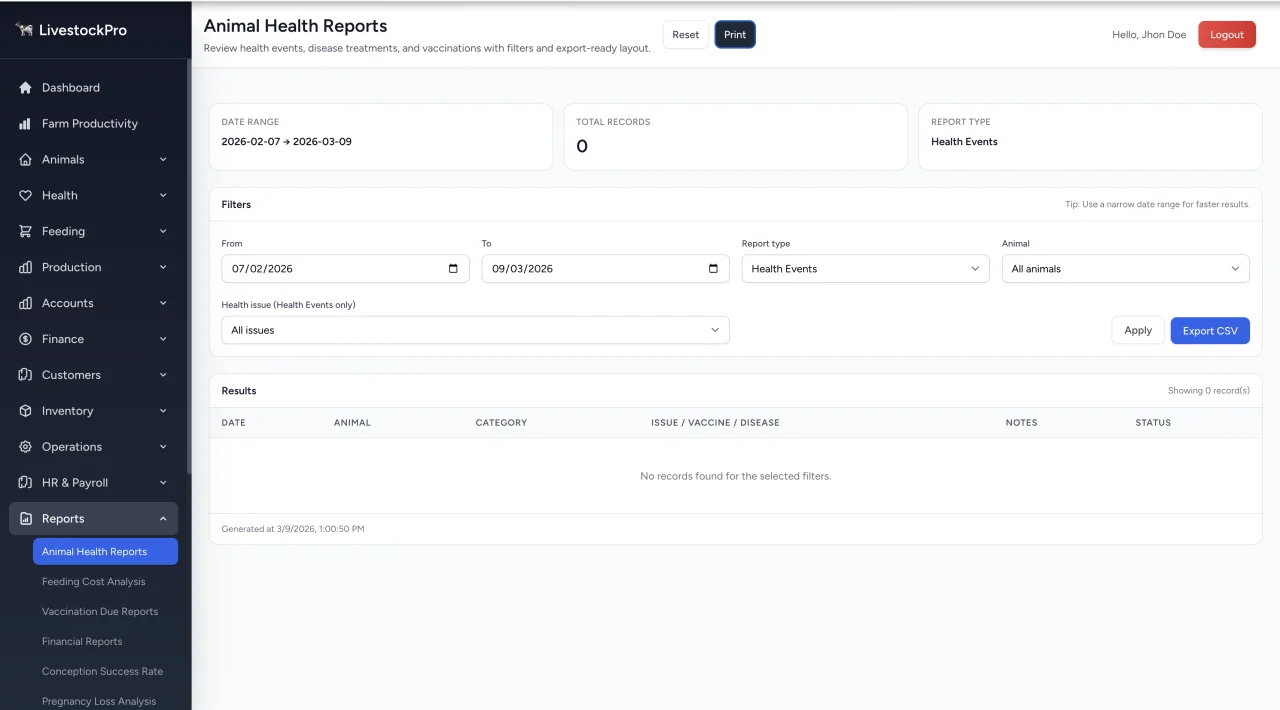Image resolution: width=1280 pixels, height=710 pixels.
Task: Collapse the Reports menu chevron
Action: [x=163, y=519]
